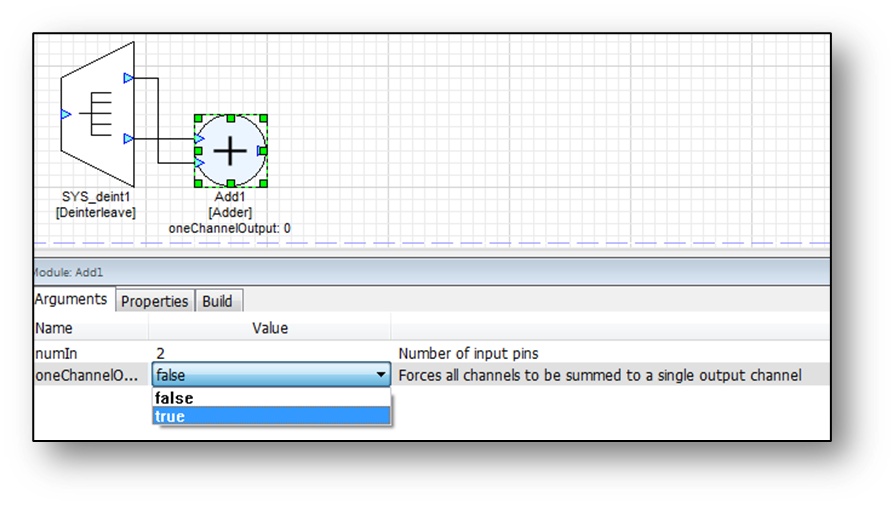Select the numIn argument row name

(56, 353)
